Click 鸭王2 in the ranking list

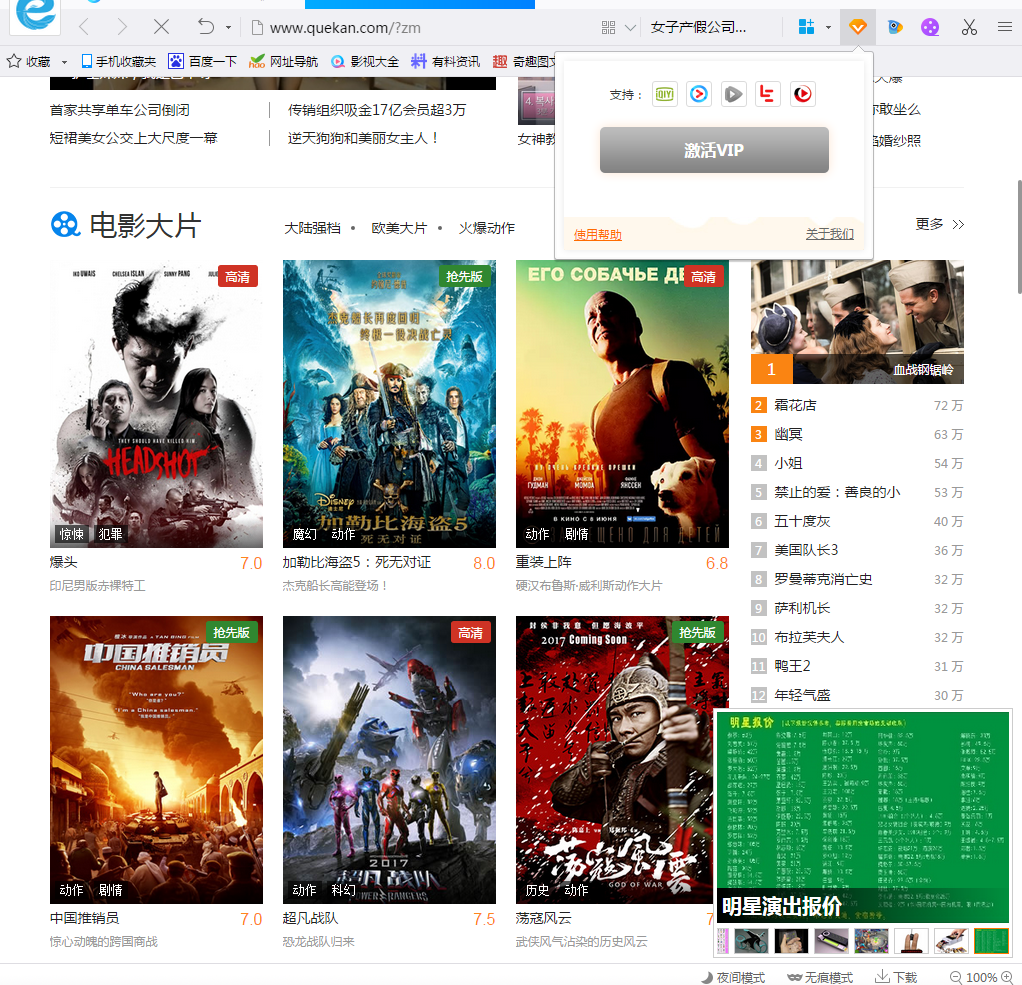792,666
